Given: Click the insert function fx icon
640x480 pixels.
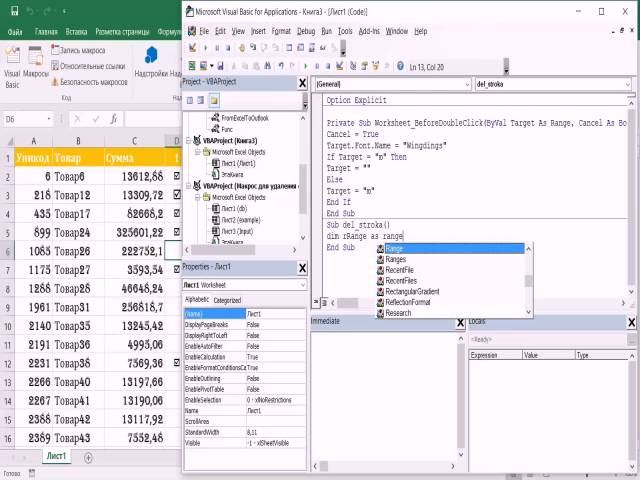Looking at the screenshot, I should click(x=114, y=119).
